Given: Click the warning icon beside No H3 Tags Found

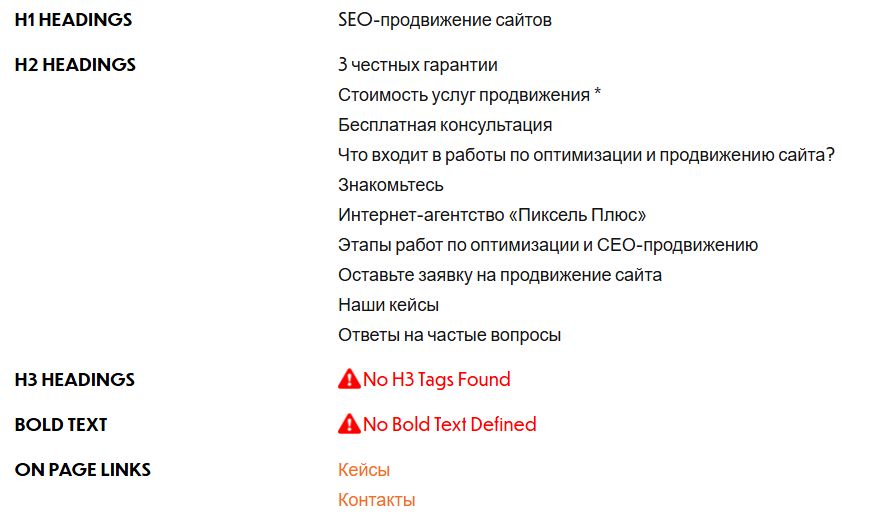Looking at the screenshot, I should pos(349,379).
